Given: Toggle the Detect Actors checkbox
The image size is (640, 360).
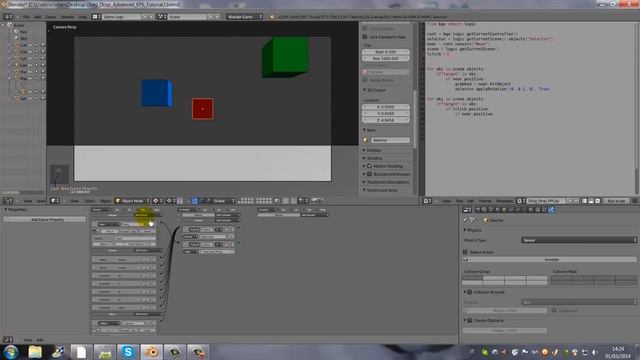Looking at the screenshot, I should (465, 252).
